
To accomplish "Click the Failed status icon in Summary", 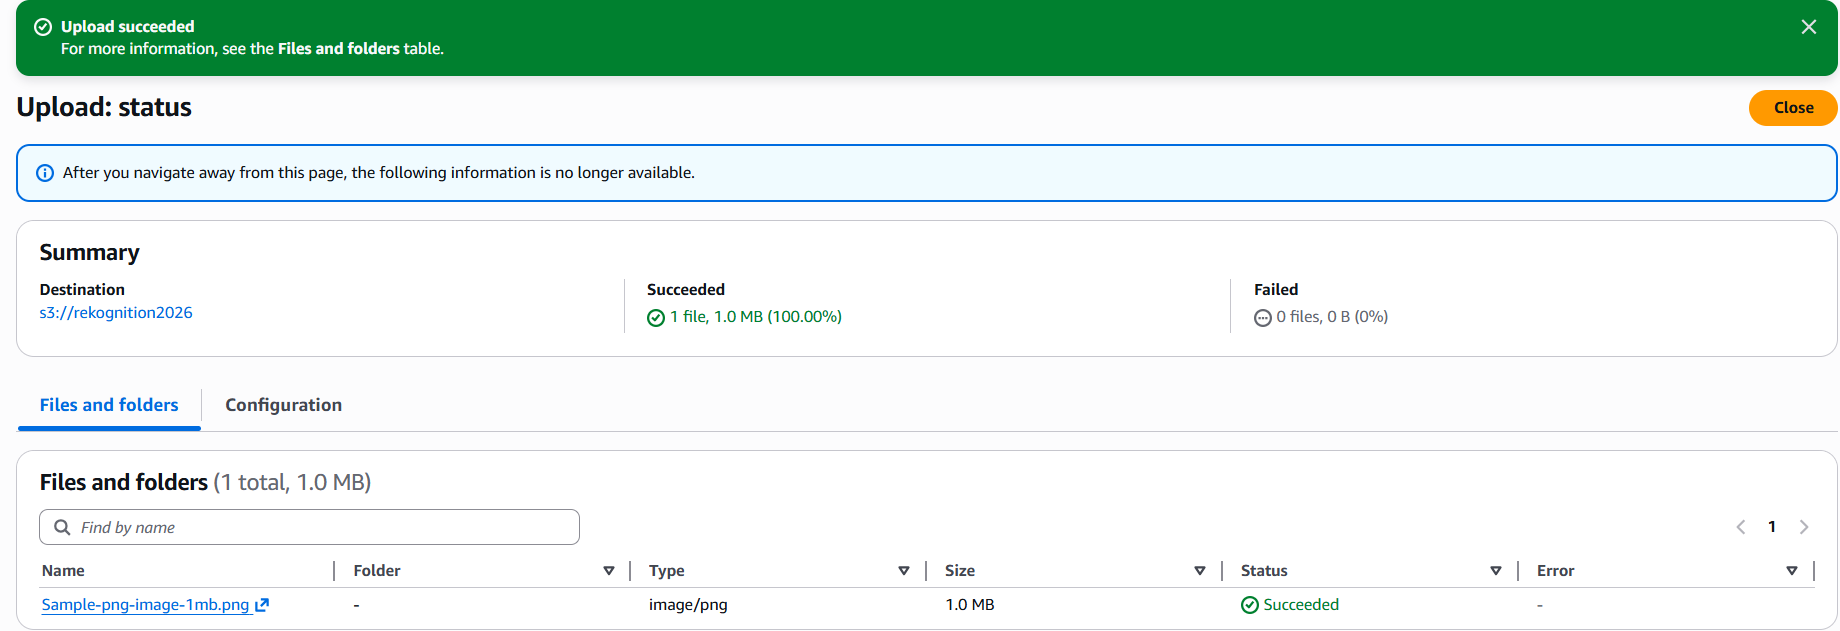I will coord(1263,318).
